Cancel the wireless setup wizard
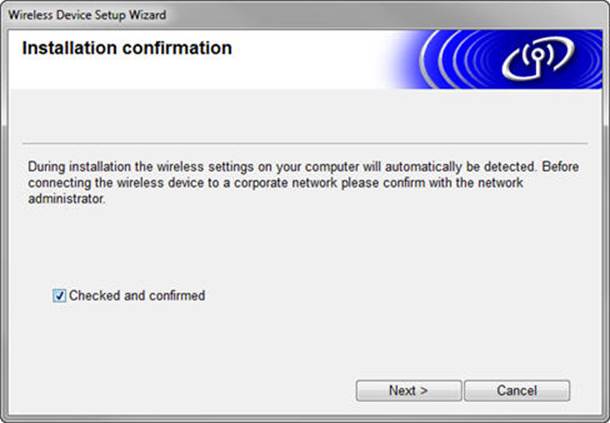This screenshot has width=610, height=423. coord(516,390)
